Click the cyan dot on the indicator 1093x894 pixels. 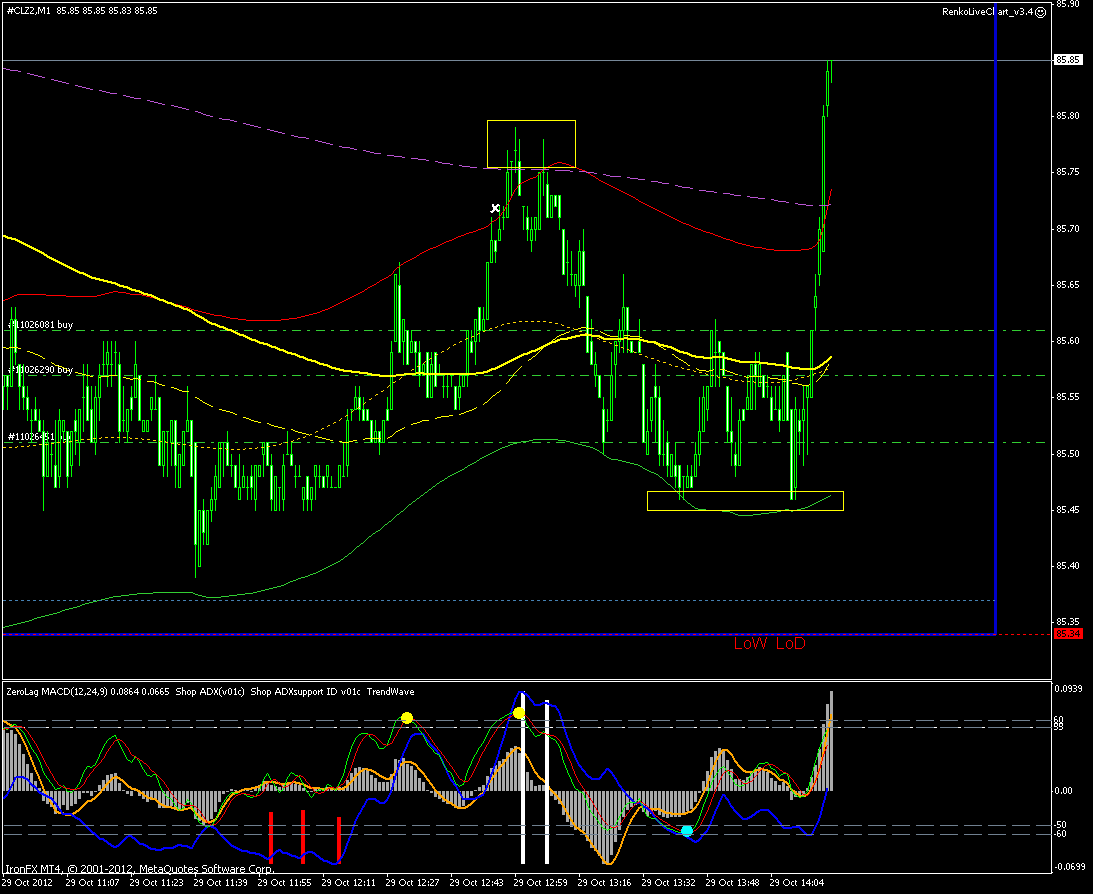click(687, 831)
